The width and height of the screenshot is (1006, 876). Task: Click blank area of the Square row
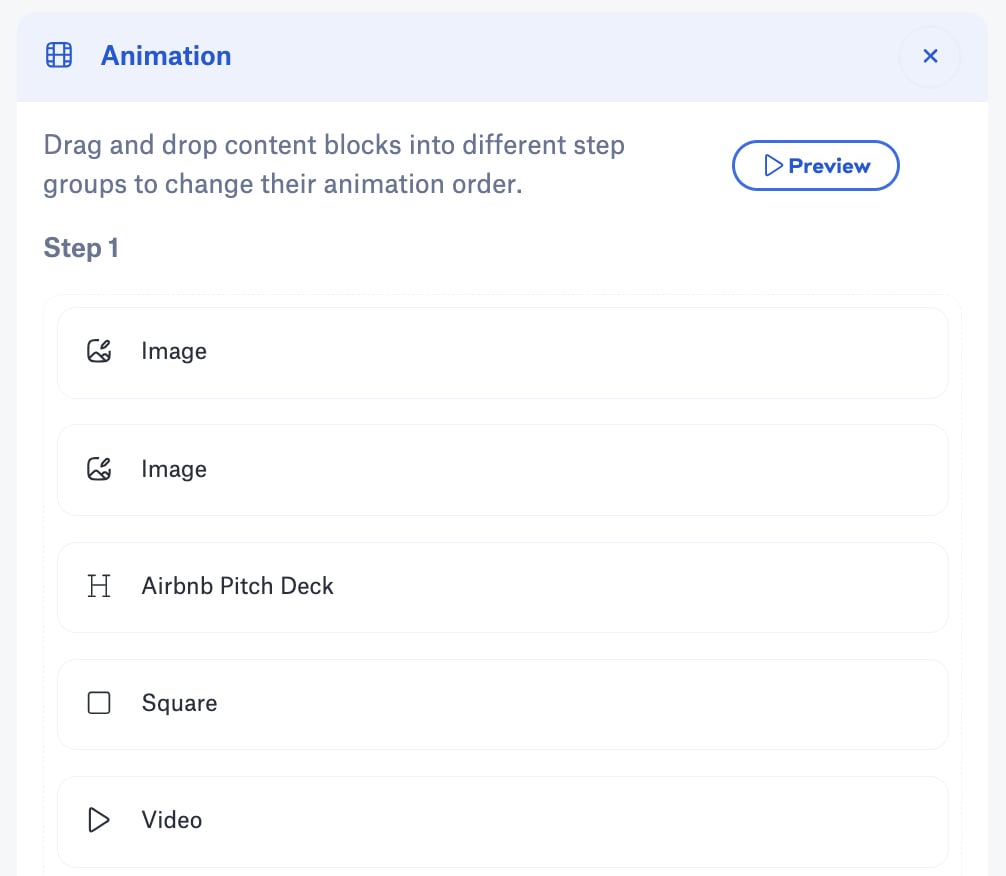pos(600,704)
